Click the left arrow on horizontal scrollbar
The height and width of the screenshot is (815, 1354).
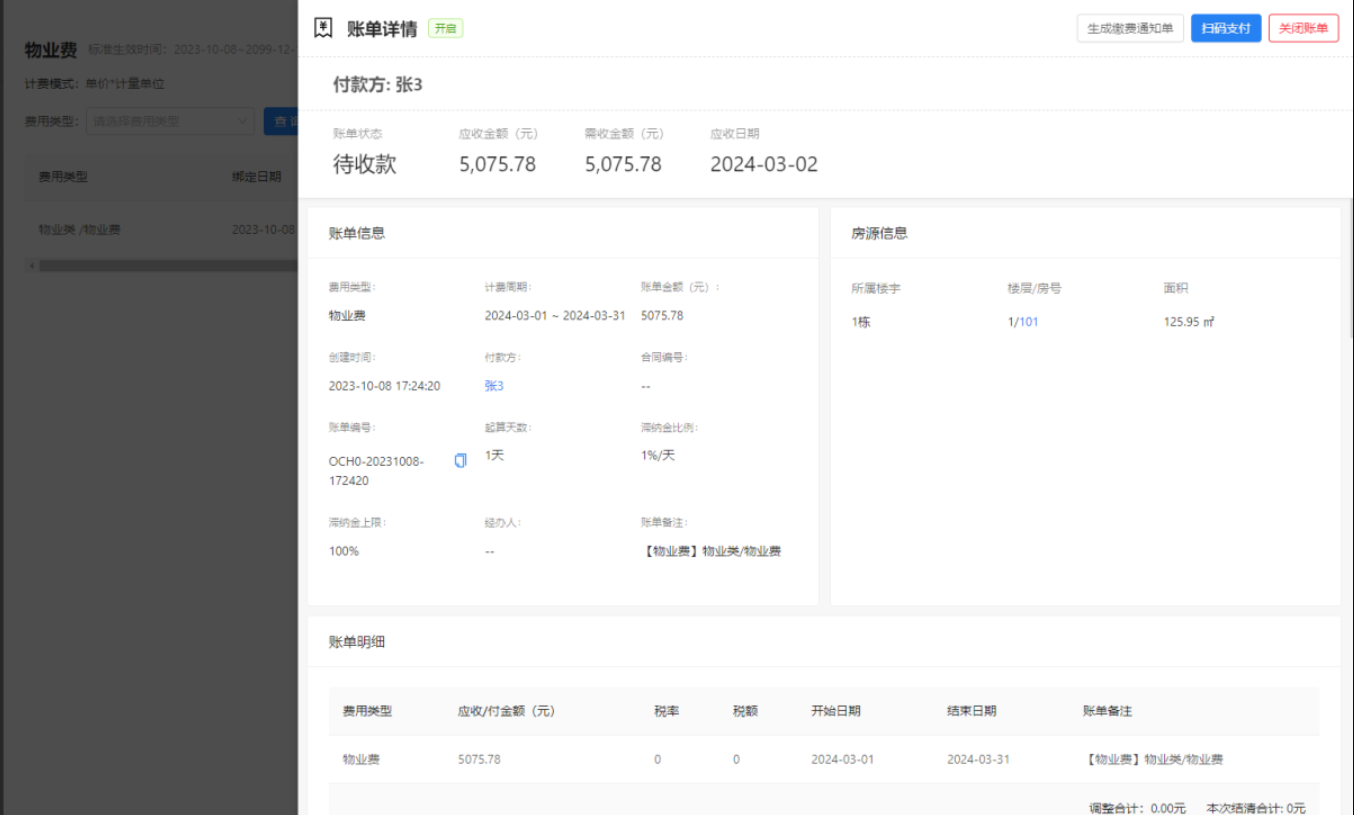pyautogui.click(x=31, y=265)
